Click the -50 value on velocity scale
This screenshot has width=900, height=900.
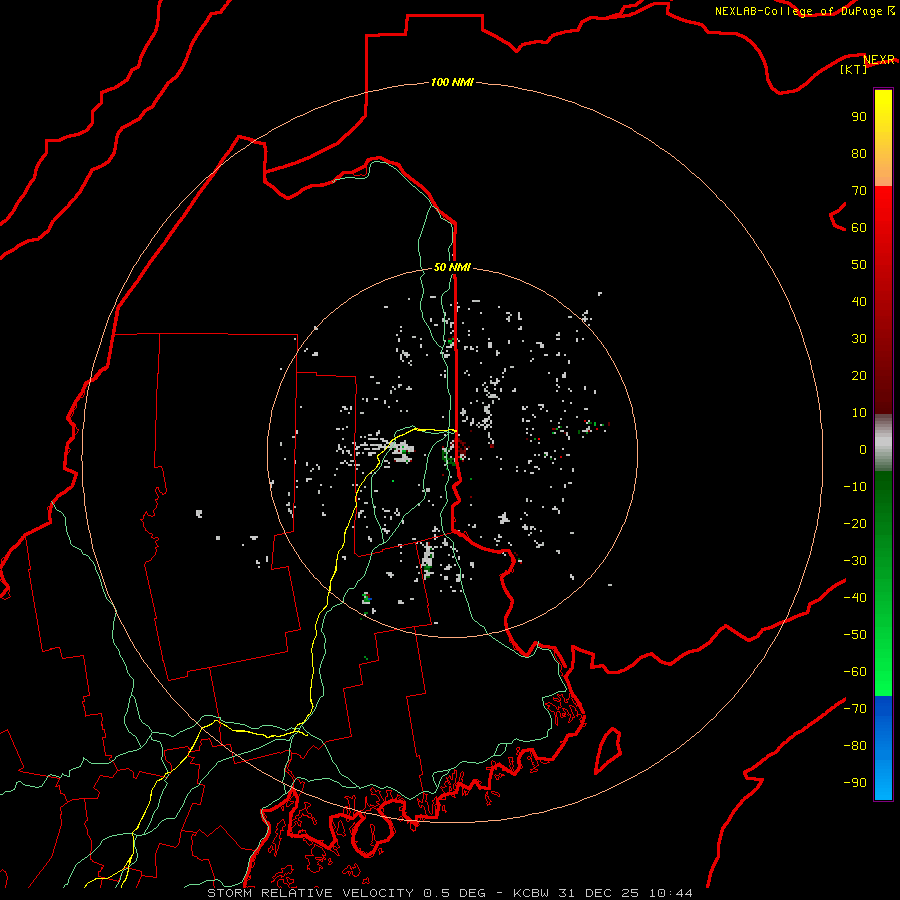(855, 635)
